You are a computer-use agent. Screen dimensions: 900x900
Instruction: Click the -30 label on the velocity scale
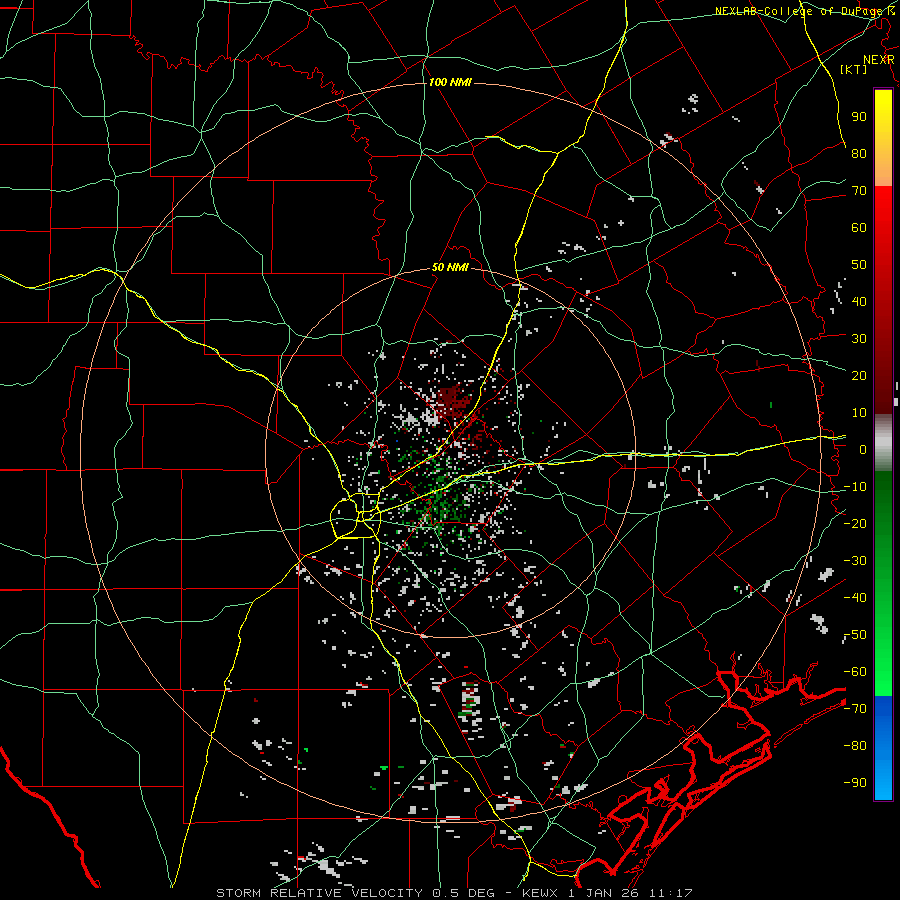tap(855, 561)
